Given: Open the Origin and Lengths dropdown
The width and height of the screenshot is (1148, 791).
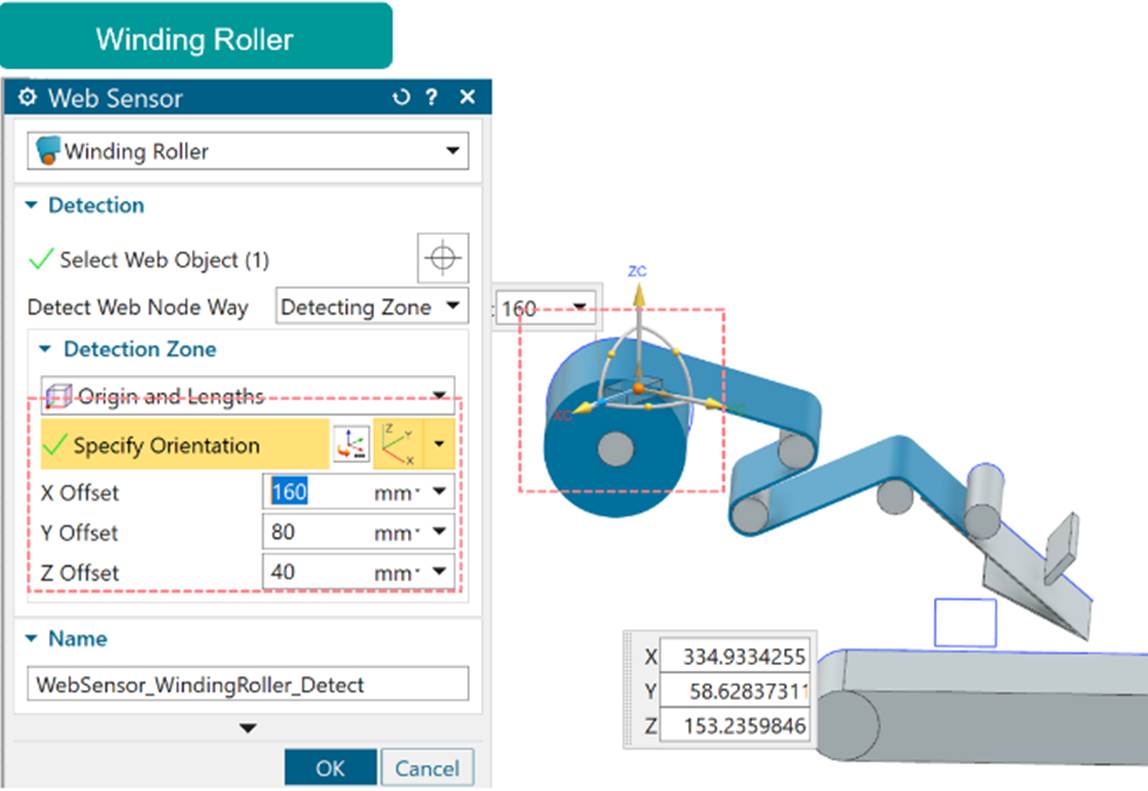Looking at the screenshot, I should click(440, 396).
